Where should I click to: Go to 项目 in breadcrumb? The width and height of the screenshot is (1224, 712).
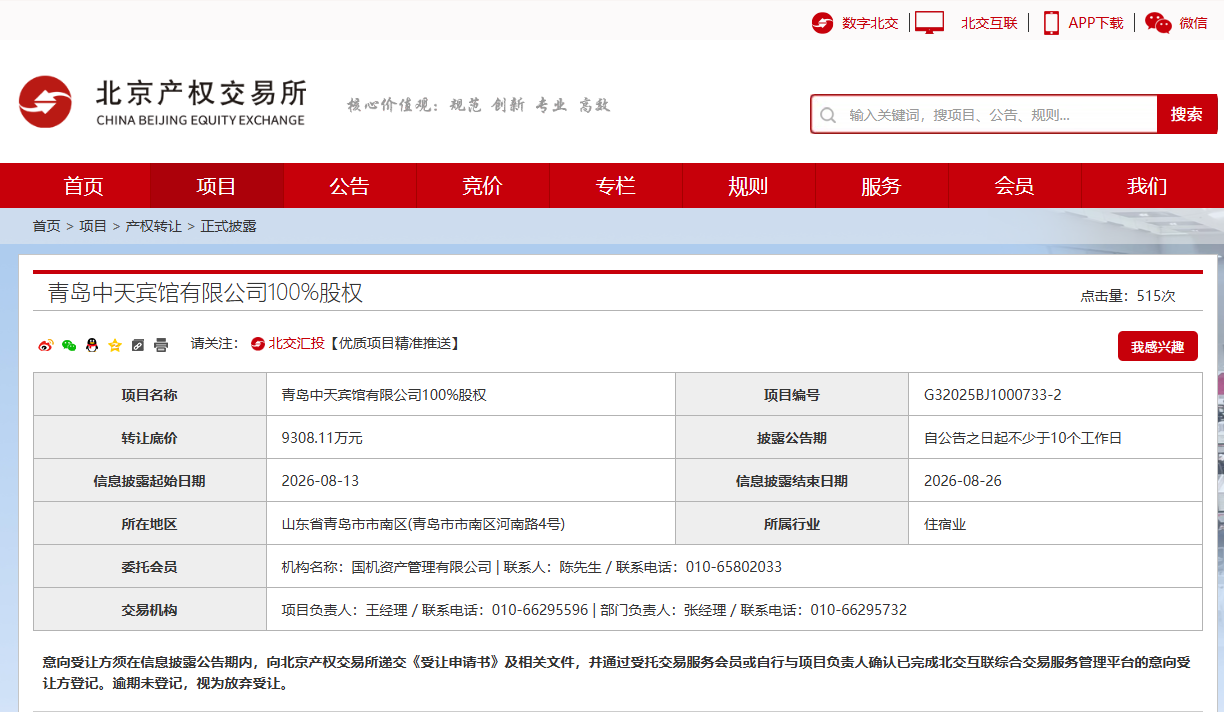point(93,226)
